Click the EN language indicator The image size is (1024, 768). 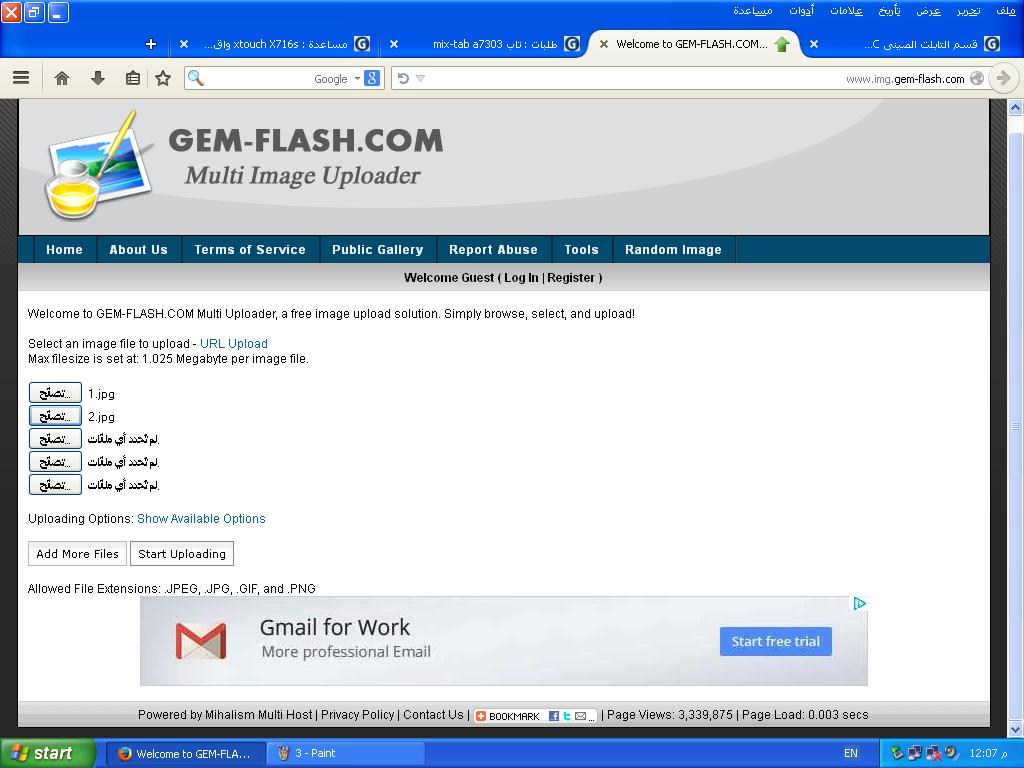[851, 753]
